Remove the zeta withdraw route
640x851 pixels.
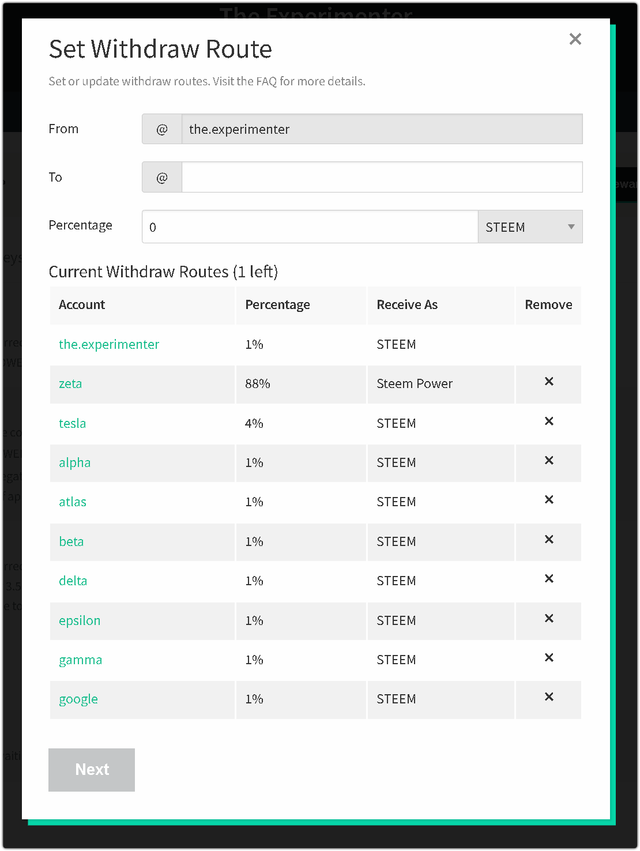click(548, 382)
